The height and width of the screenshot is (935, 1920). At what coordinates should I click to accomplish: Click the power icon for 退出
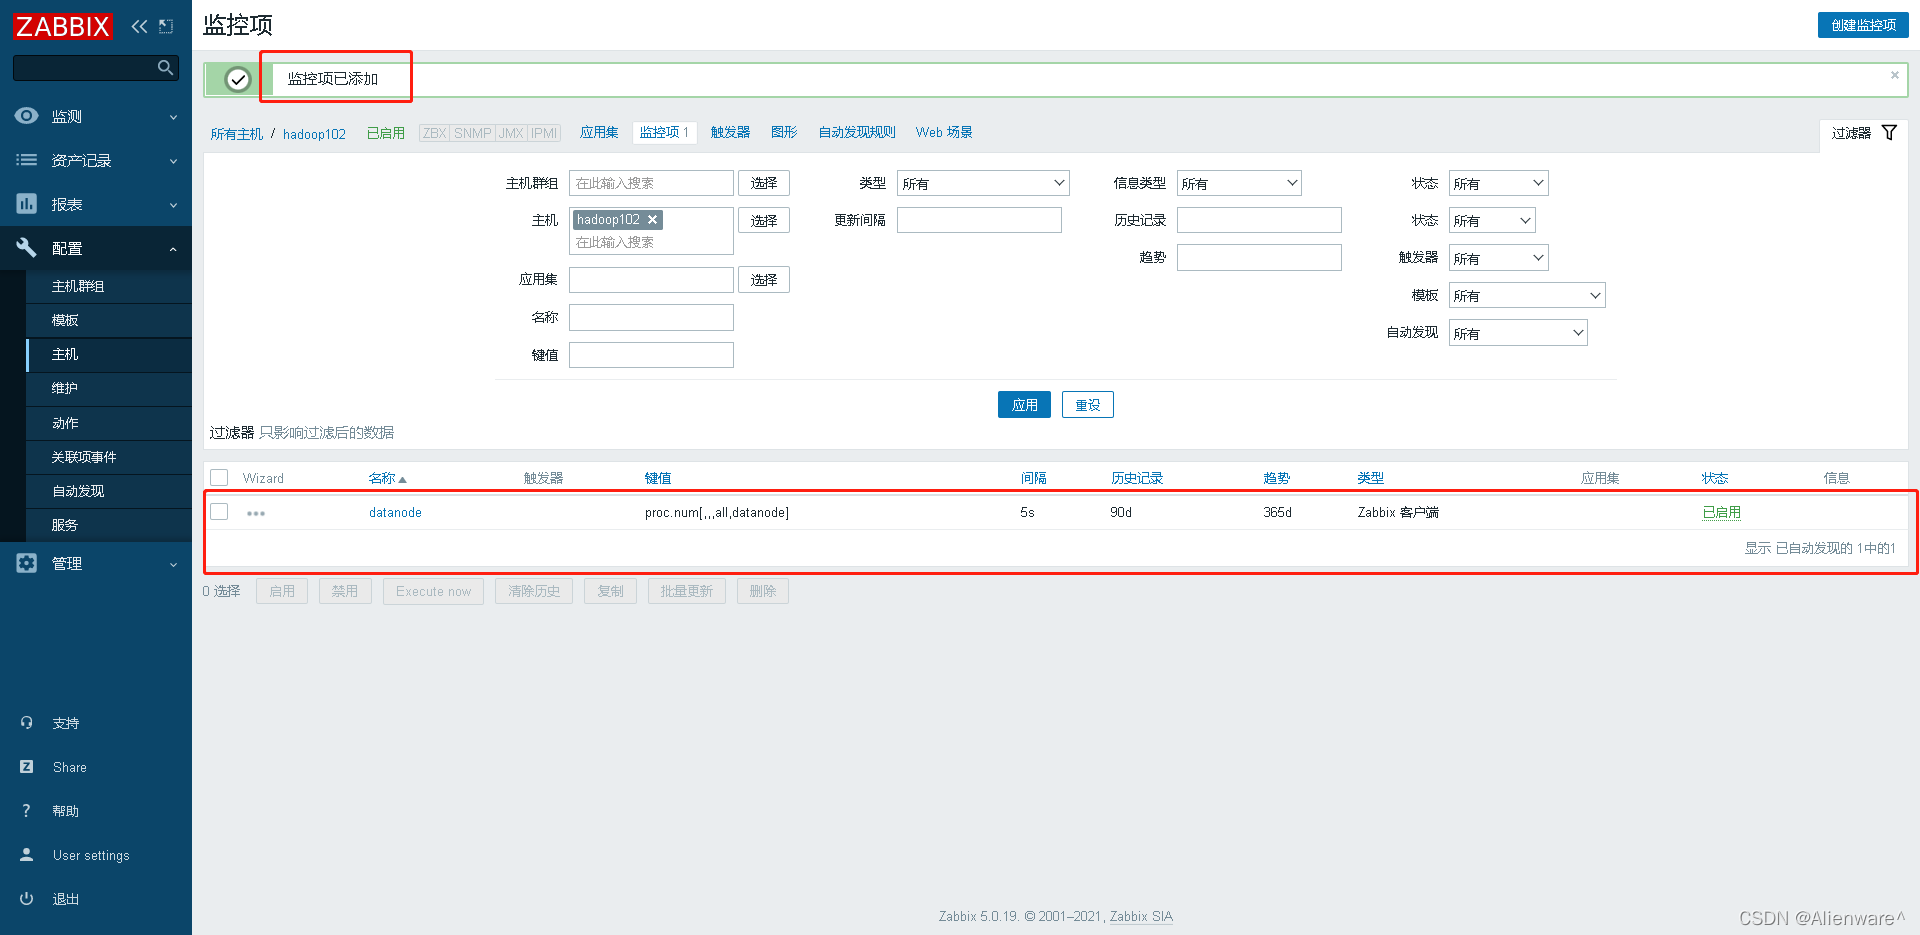tap(26, 899)
